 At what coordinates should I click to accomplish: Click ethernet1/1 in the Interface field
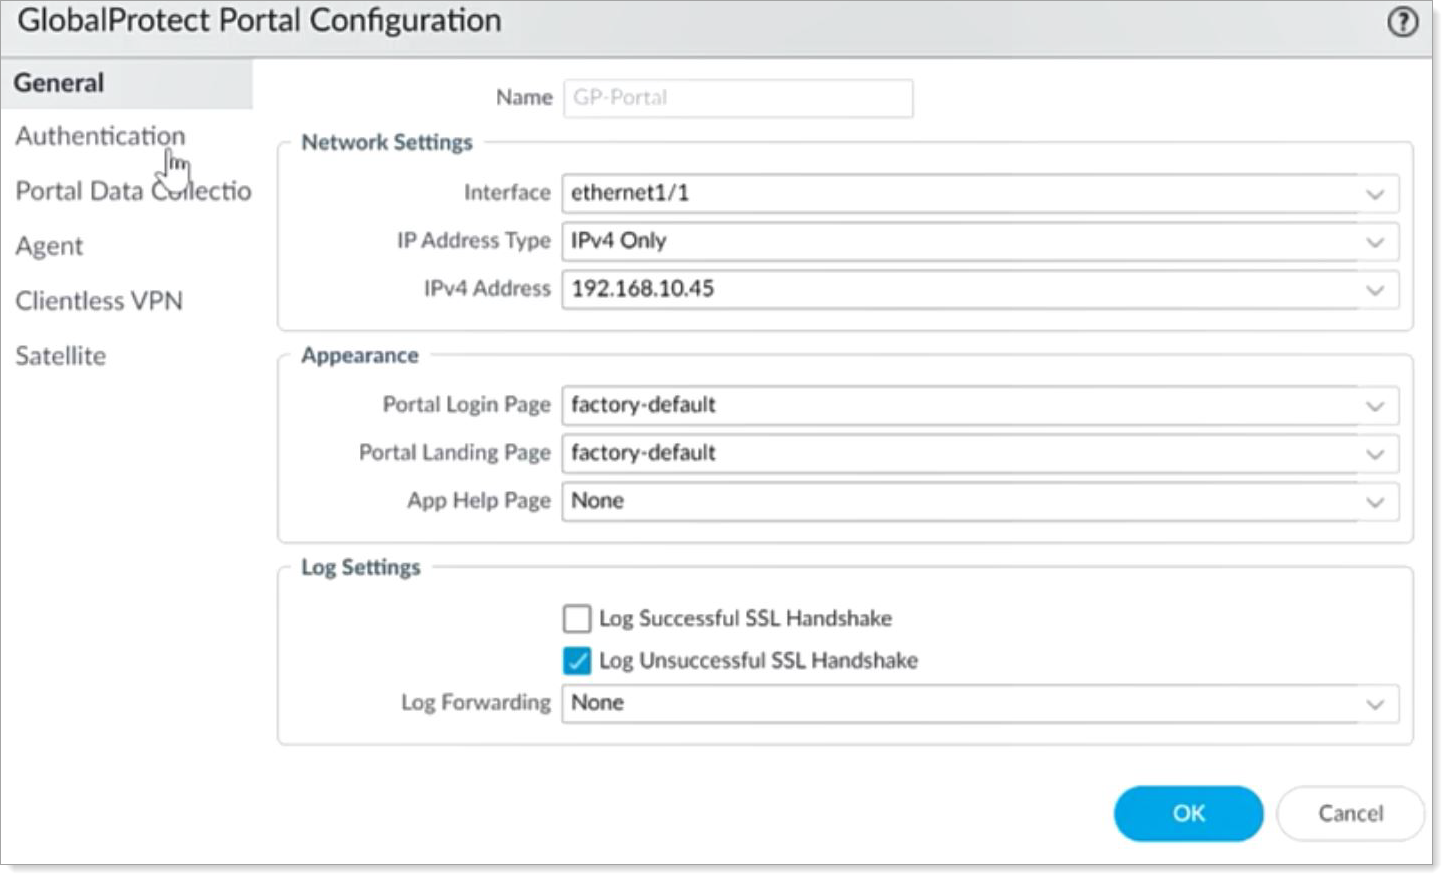click(x=980, y=193)
